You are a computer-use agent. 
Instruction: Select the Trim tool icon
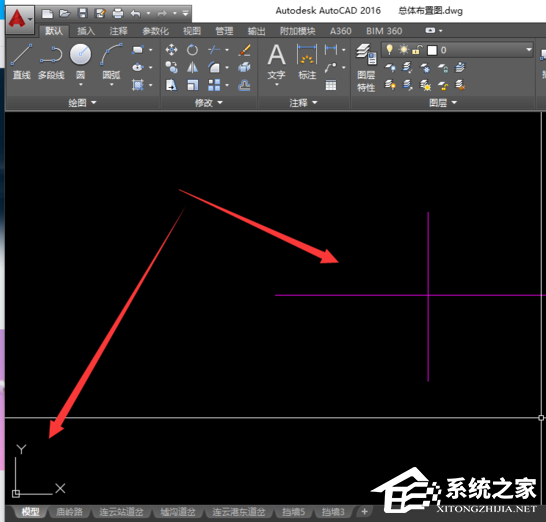pos(214,50)
